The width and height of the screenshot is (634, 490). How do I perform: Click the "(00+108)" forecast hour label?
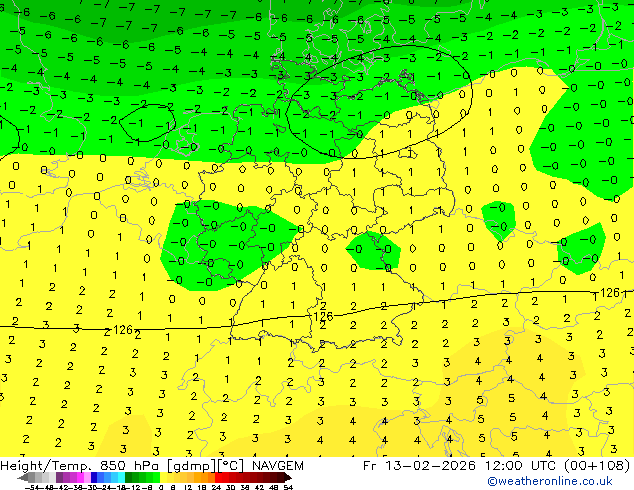coord(597,466)
